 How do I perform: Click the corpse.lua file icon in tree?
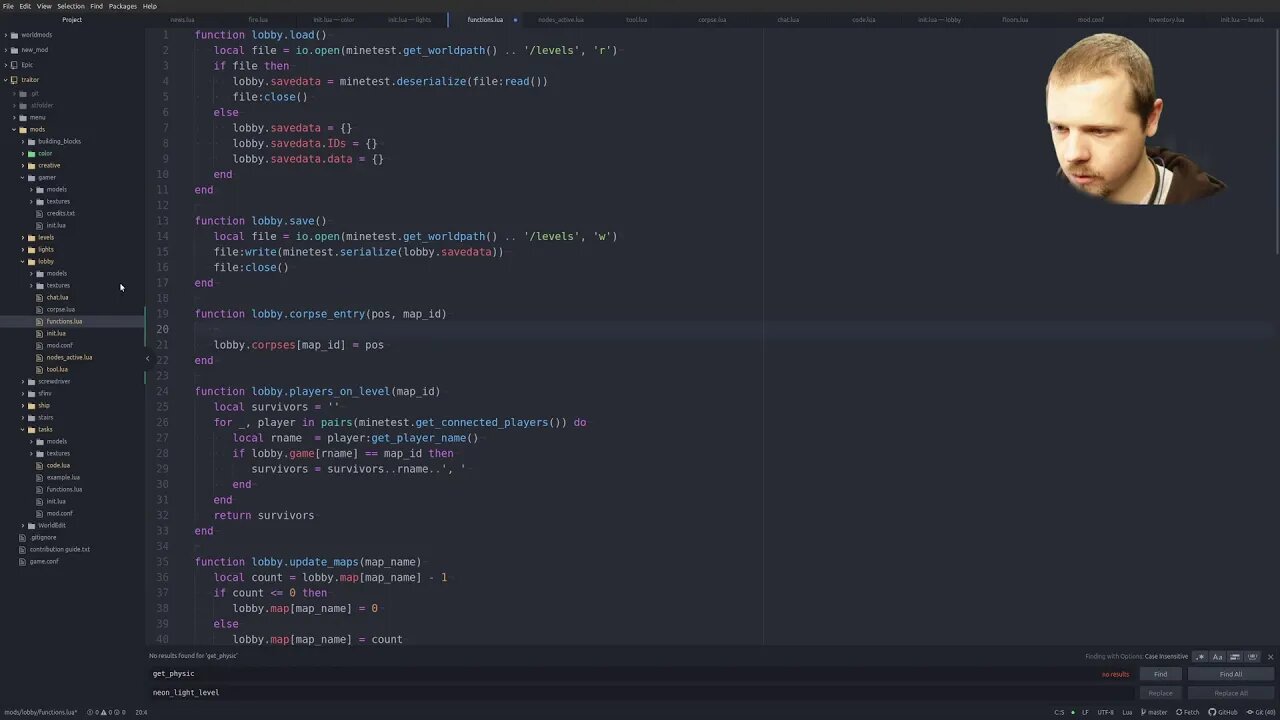tap(40, 309)
